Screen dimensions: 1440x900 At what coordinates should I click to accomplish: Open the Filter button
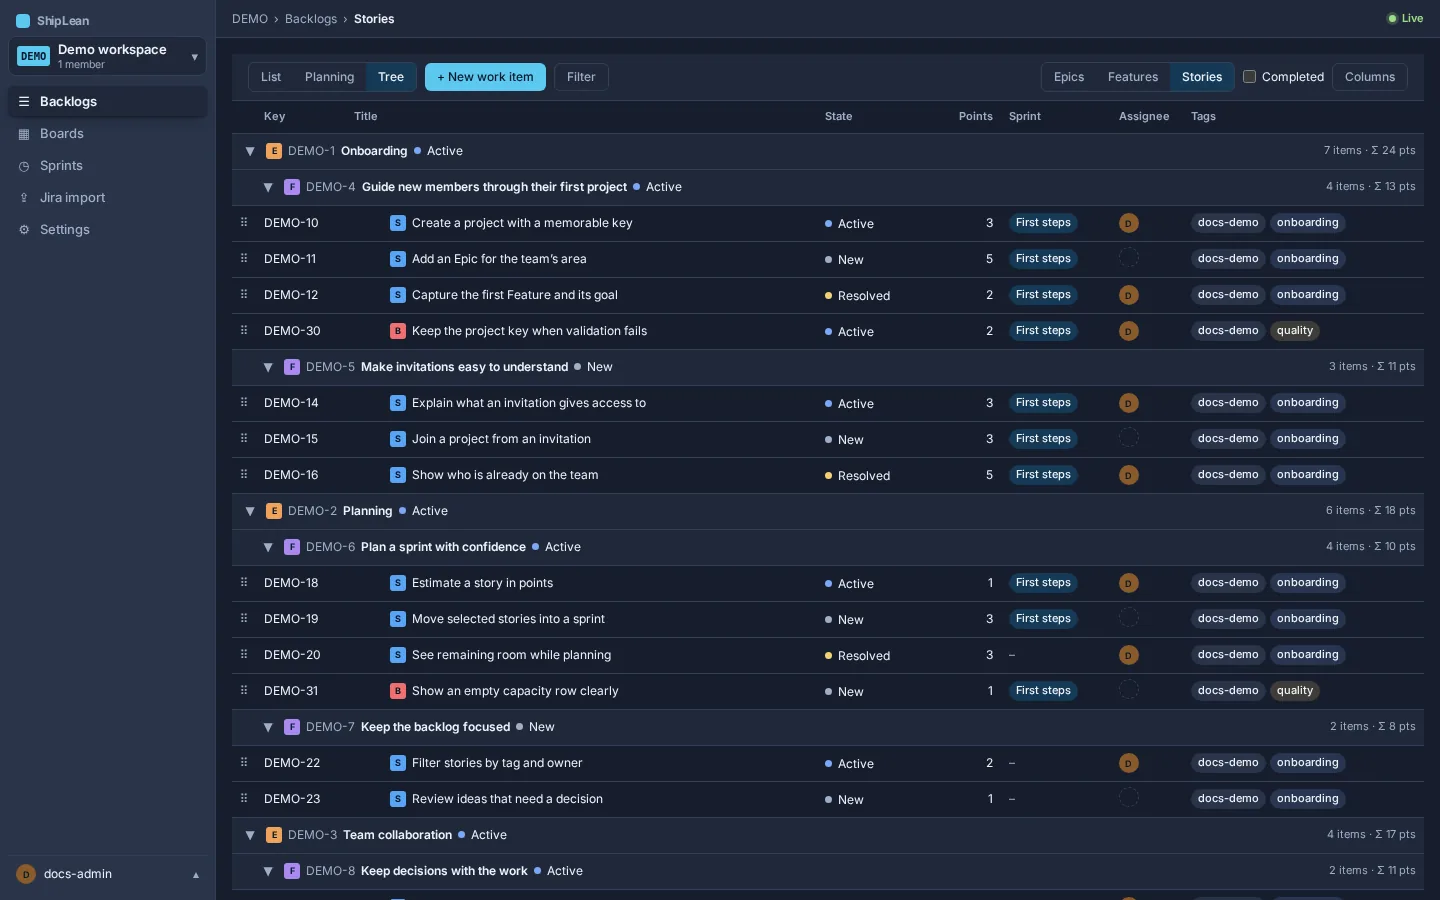click(x=581, y=77)
